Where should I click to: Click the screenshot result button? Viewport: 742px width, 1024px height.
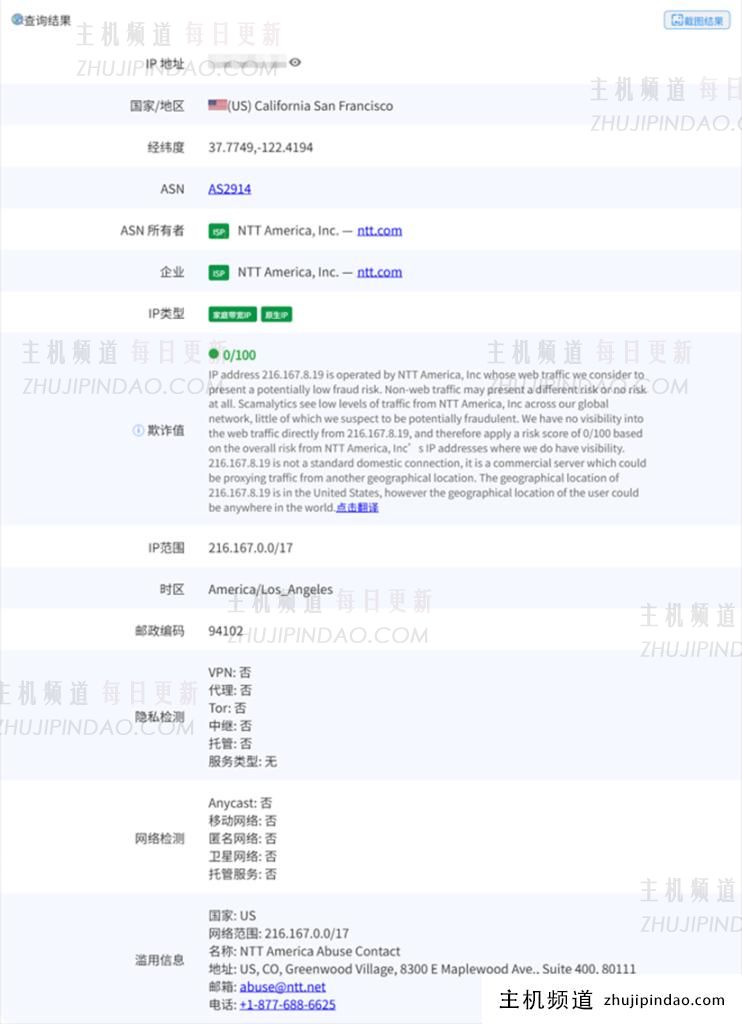tap(697, 20)
